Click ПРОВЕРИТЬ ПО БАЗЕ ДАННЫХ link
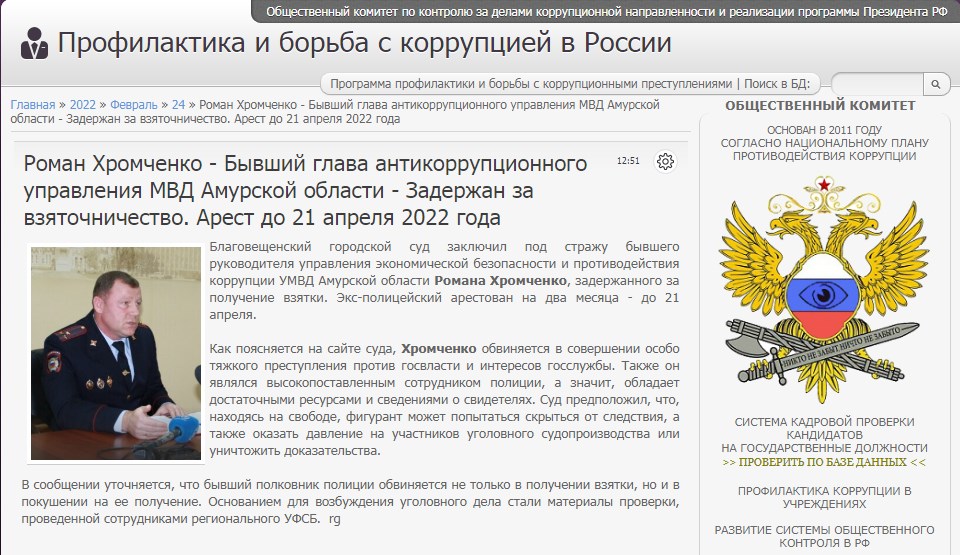The height and width of the screenshot is (555, 960). click(824, 462)
